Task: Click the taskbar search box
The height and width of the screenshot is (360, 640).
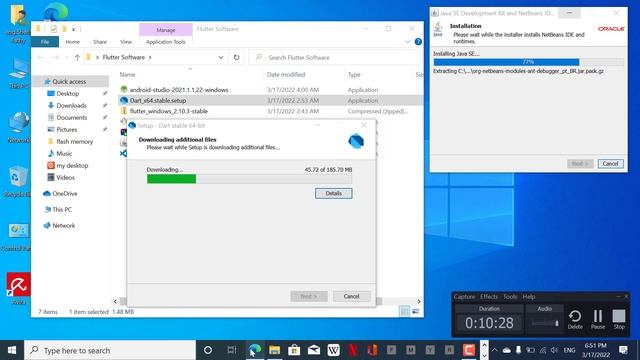Action: 110,350
